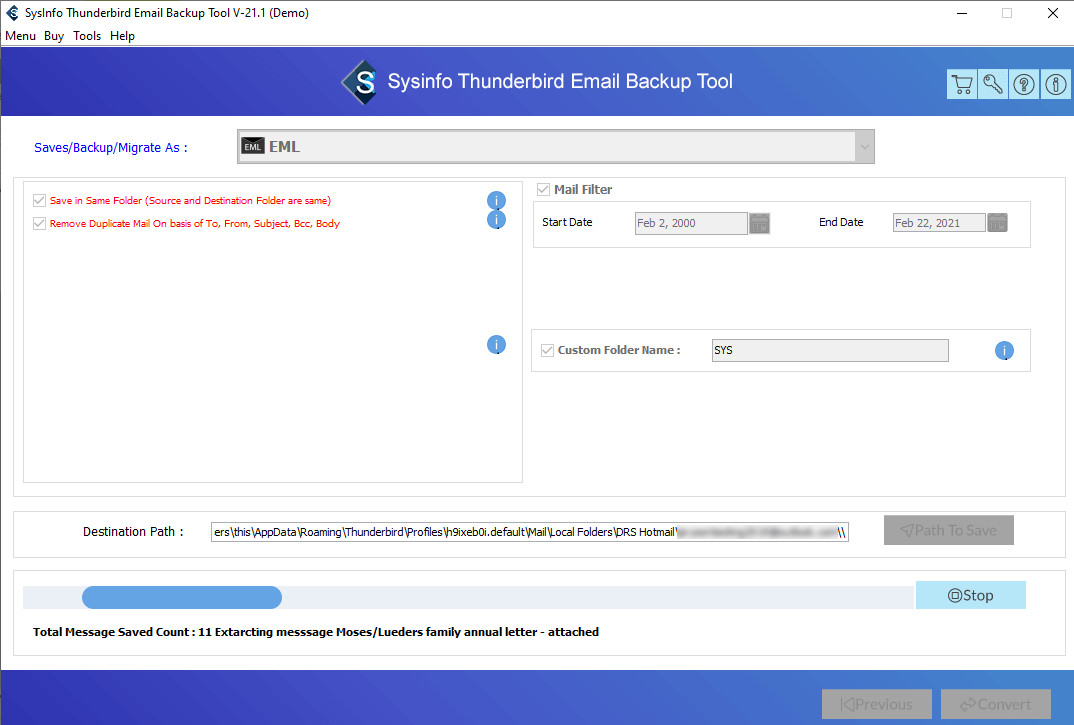The height and width of the screenshot is (725, 1074).
Task: Click the Sysinfo Thunderbird Email Backup Tool banner title
Action: click(x=560, y=82)
